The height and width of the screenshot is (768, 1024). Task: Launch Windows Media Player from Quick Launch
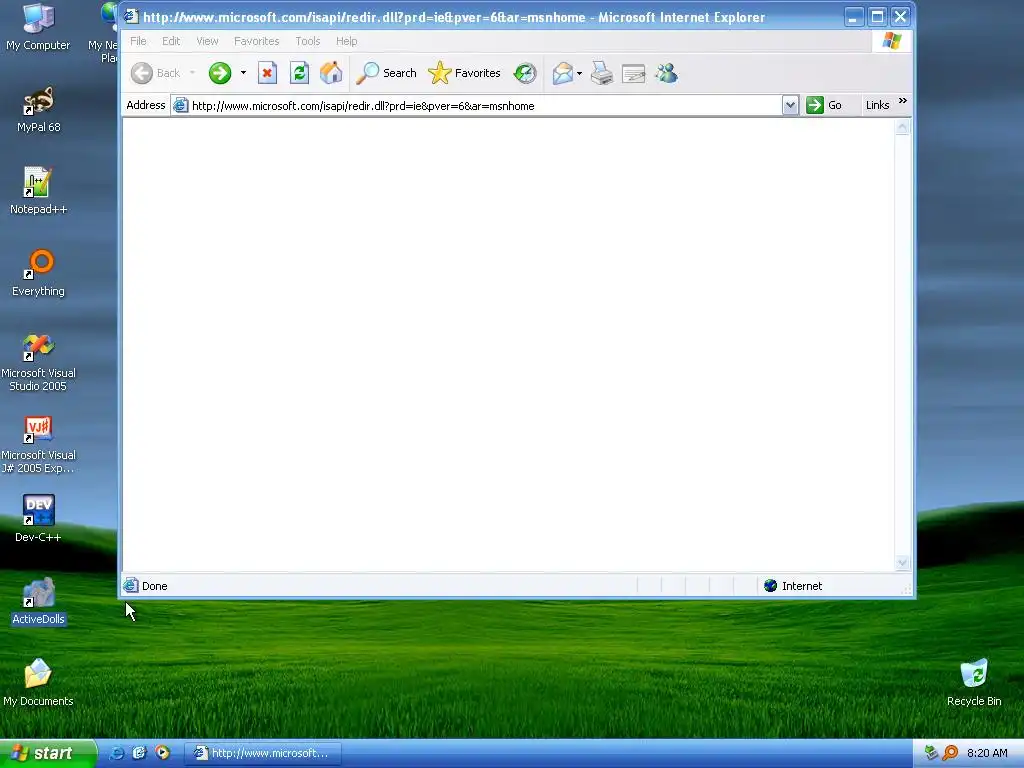tap(162, 753)
